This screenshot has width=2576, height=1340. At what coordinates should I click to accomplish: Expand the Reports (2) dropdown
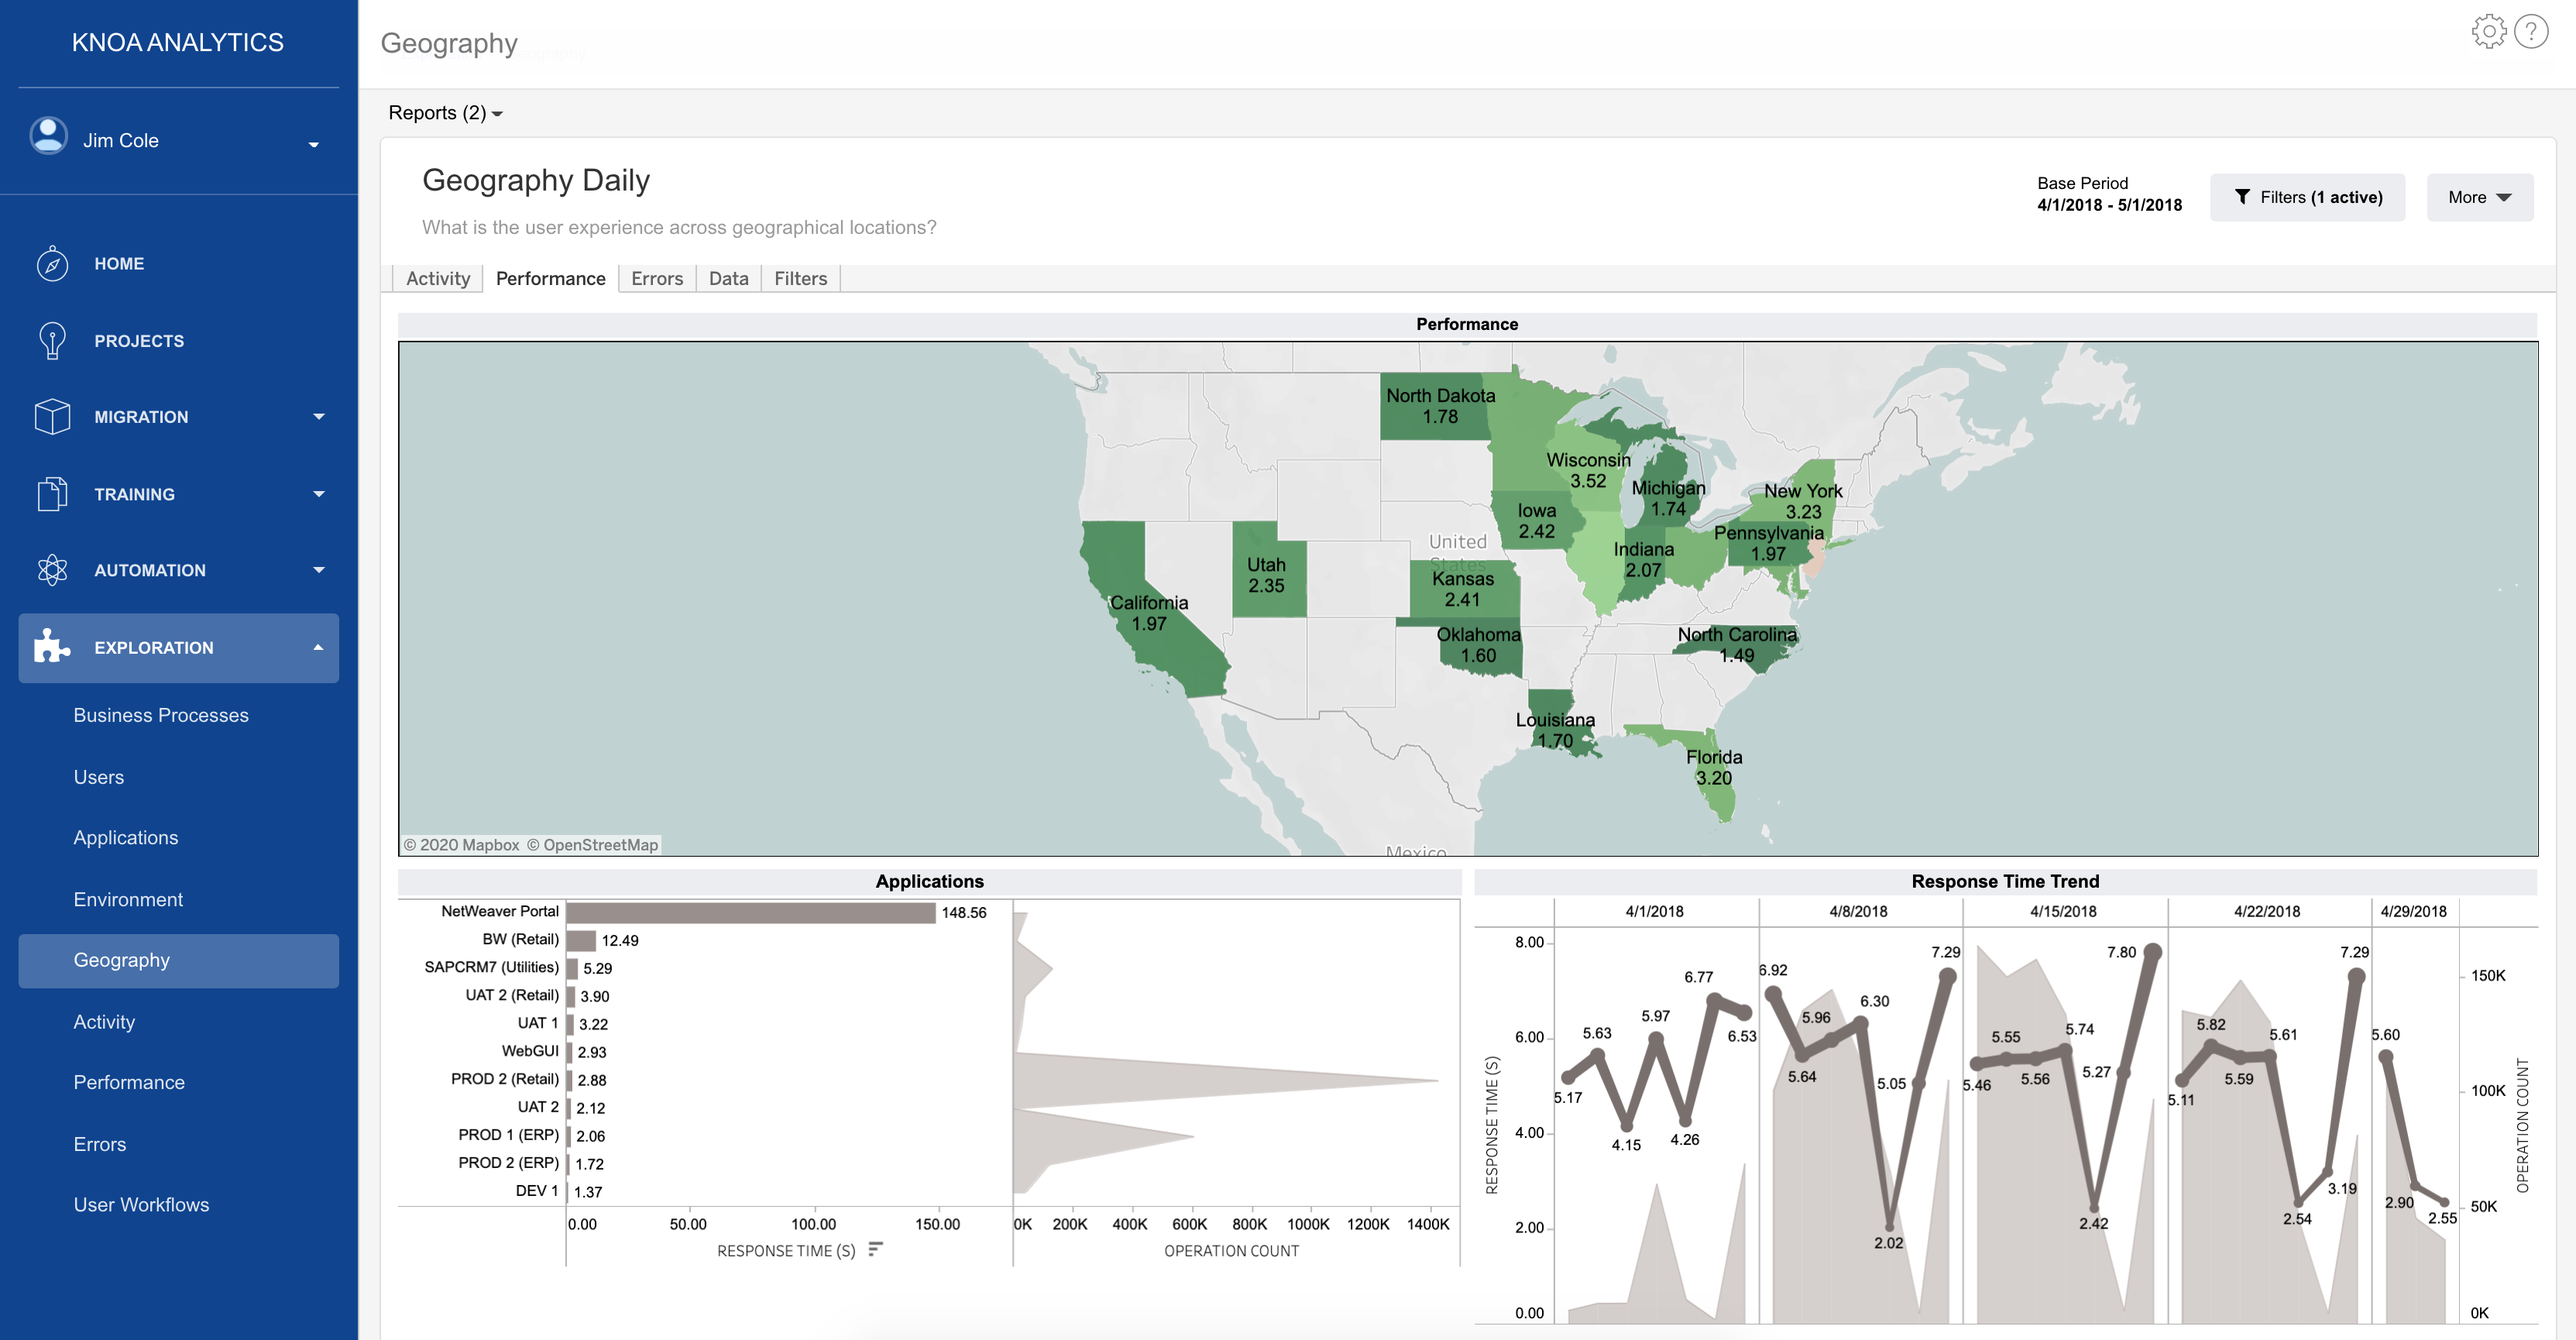[445, 113]
